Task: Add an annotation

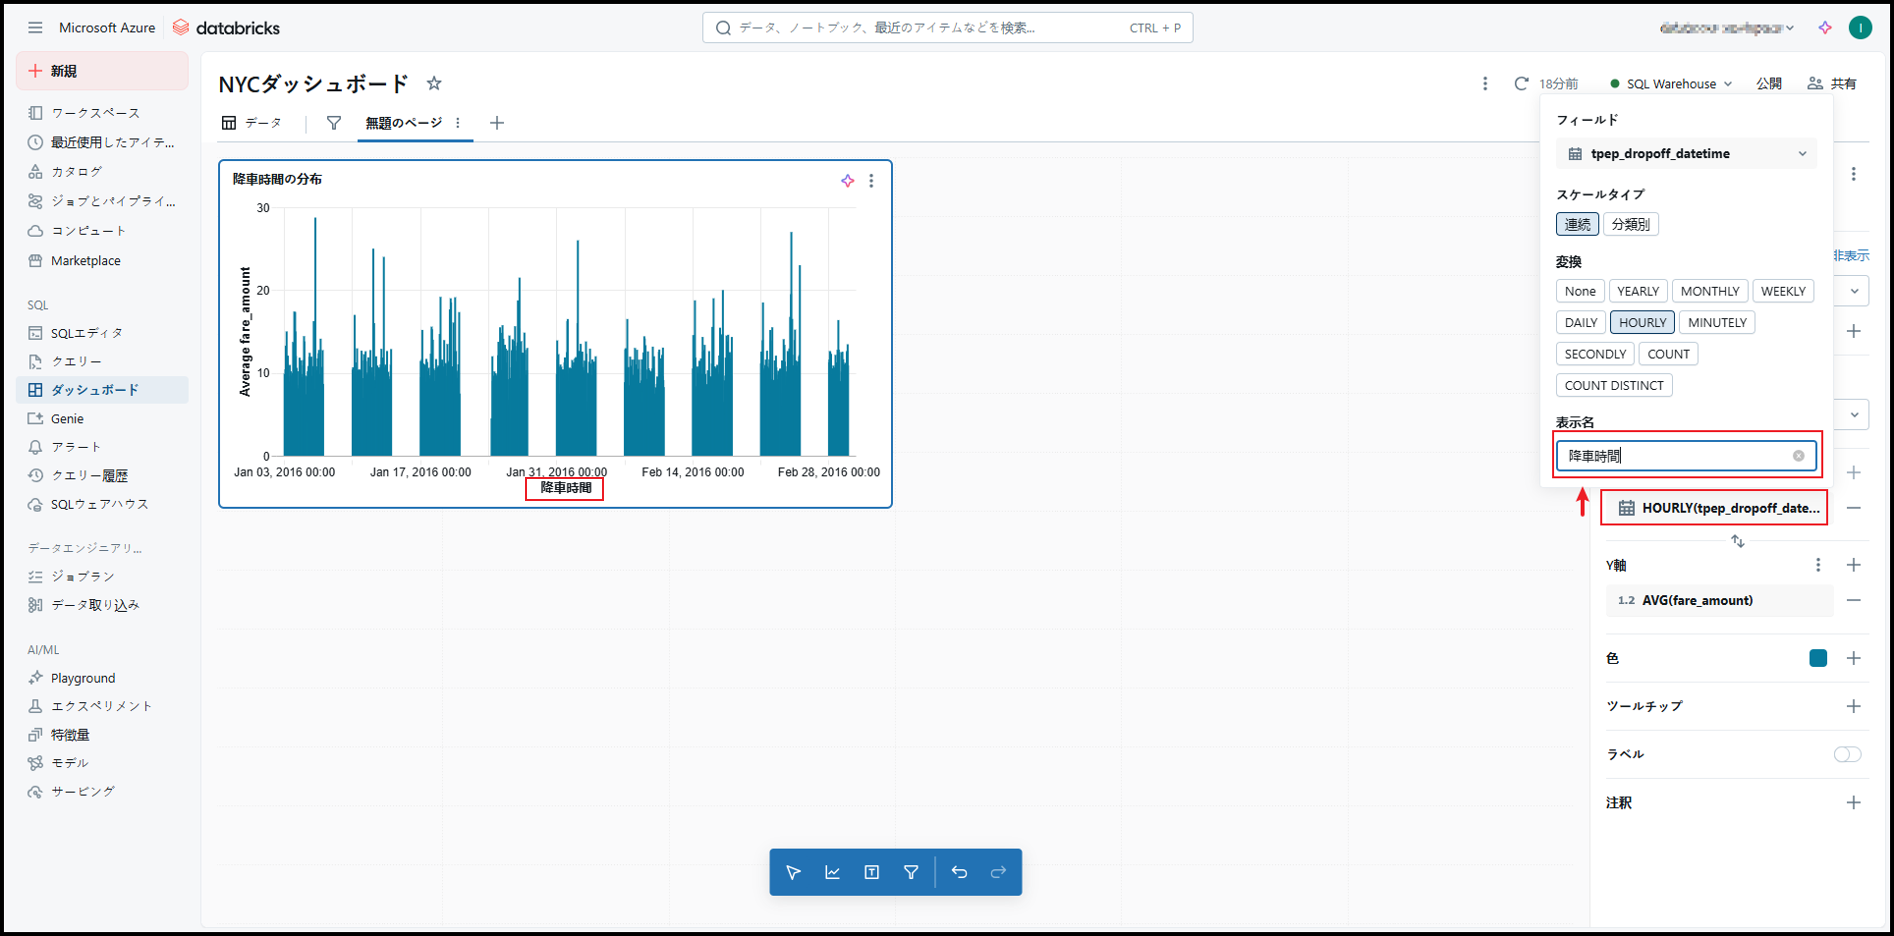Action: click(1854, 803)
